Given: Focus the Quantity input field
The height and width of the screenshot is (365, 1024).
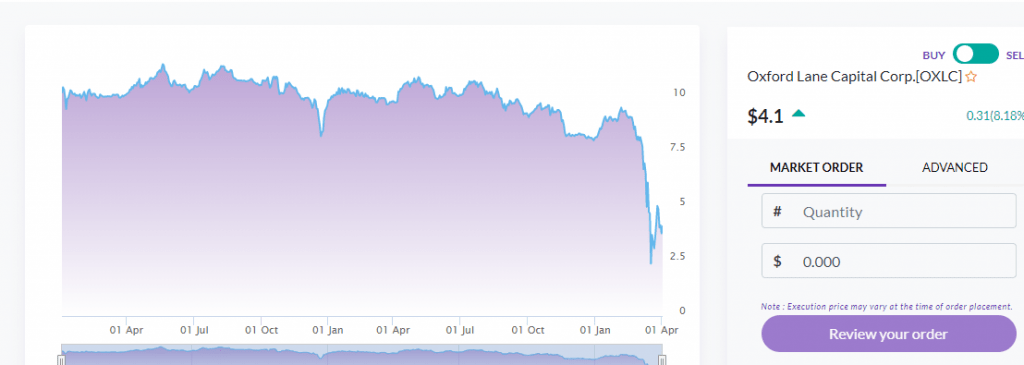Looking at the screenshot, I should [889, 212].
